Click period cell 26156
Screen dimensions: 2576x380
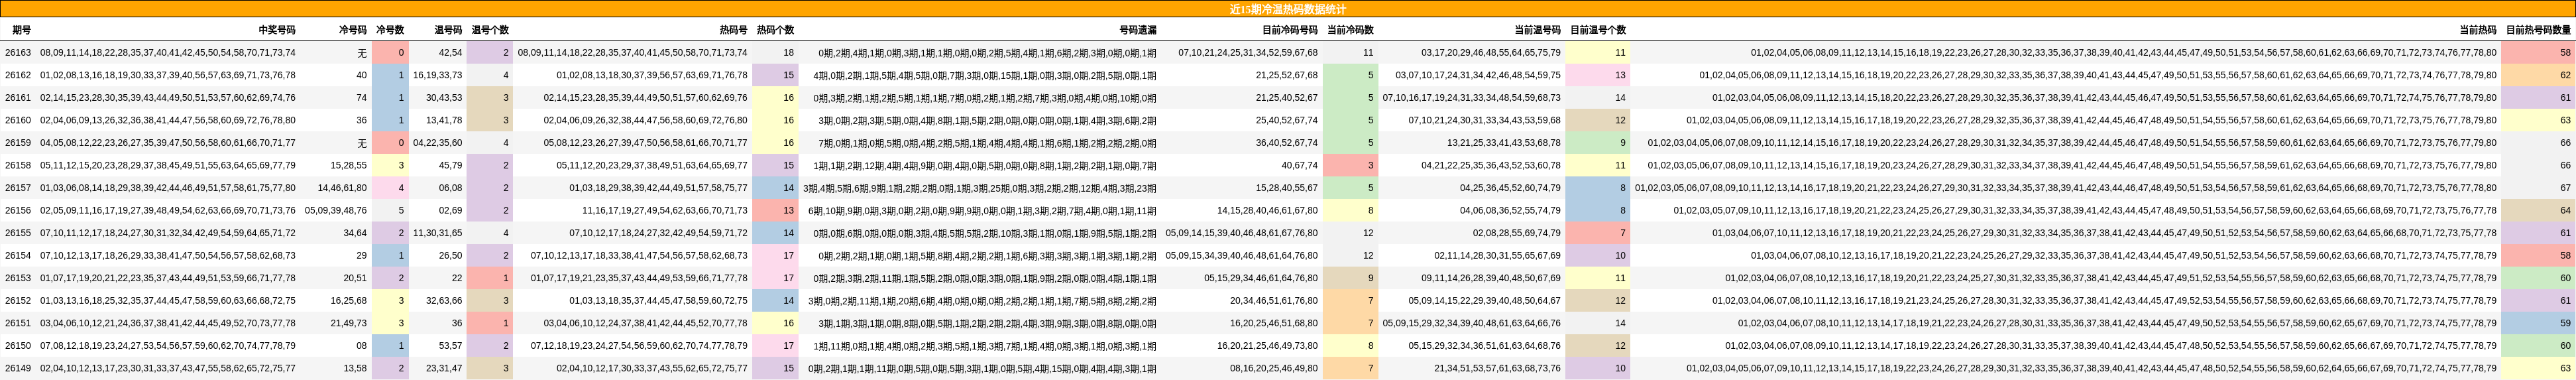pyautogui.click(x=18, y=211)
